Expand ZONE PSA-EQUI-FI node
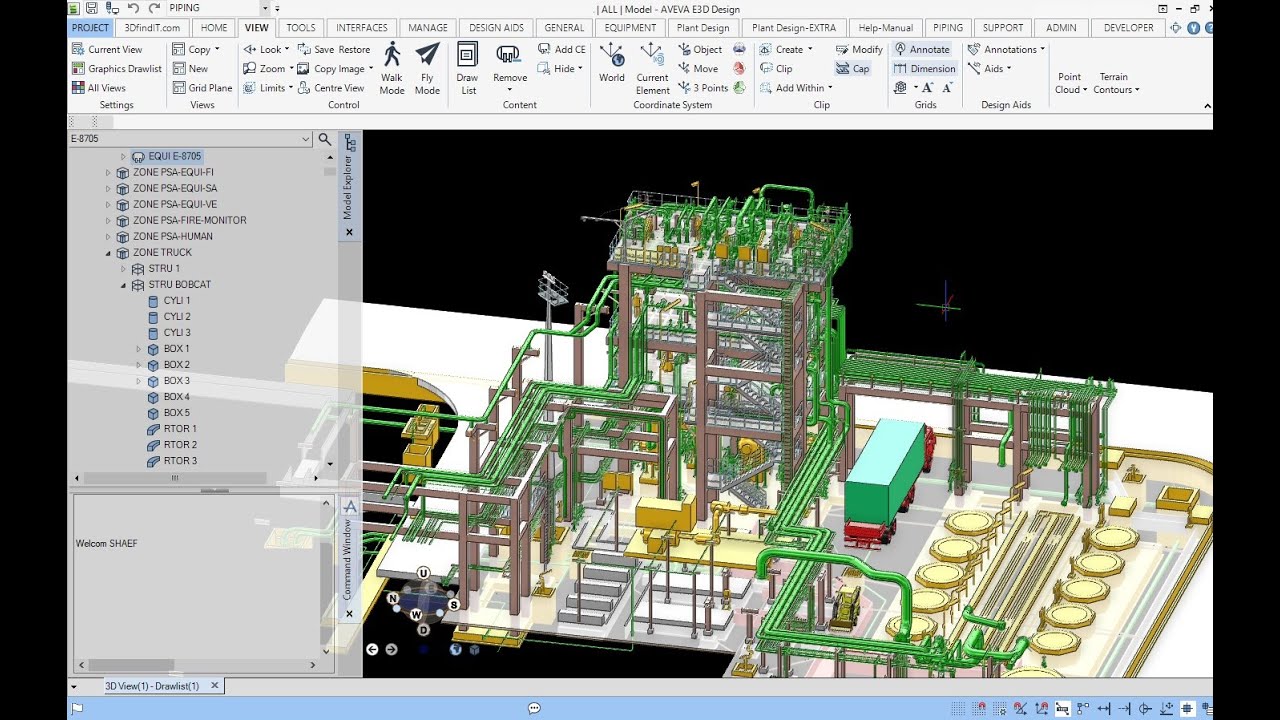 point(108,172)
